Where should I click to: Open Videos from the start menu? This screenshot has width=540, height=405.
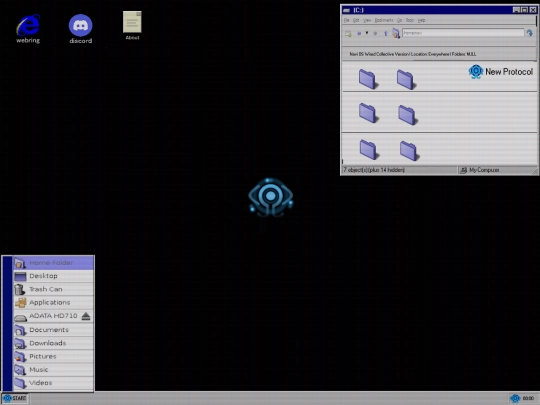tap(53, 383)
